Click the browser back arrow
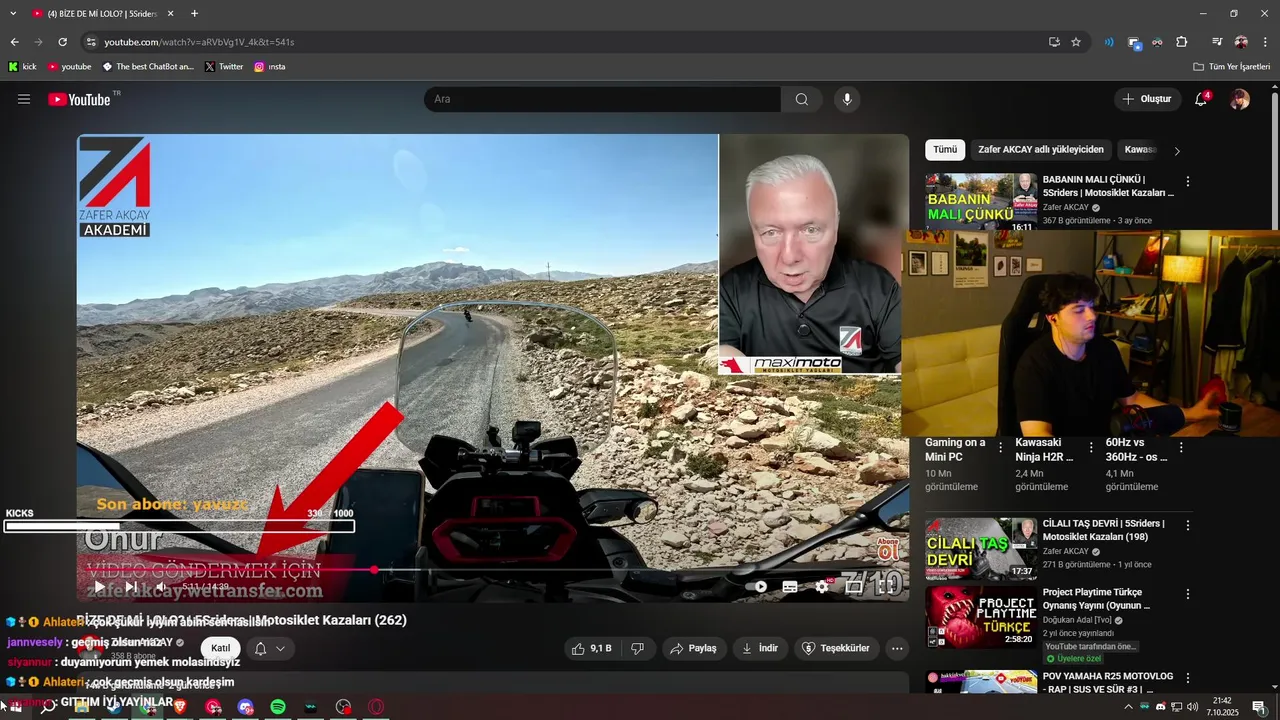The image size is (1280, 720). [15, 42]
